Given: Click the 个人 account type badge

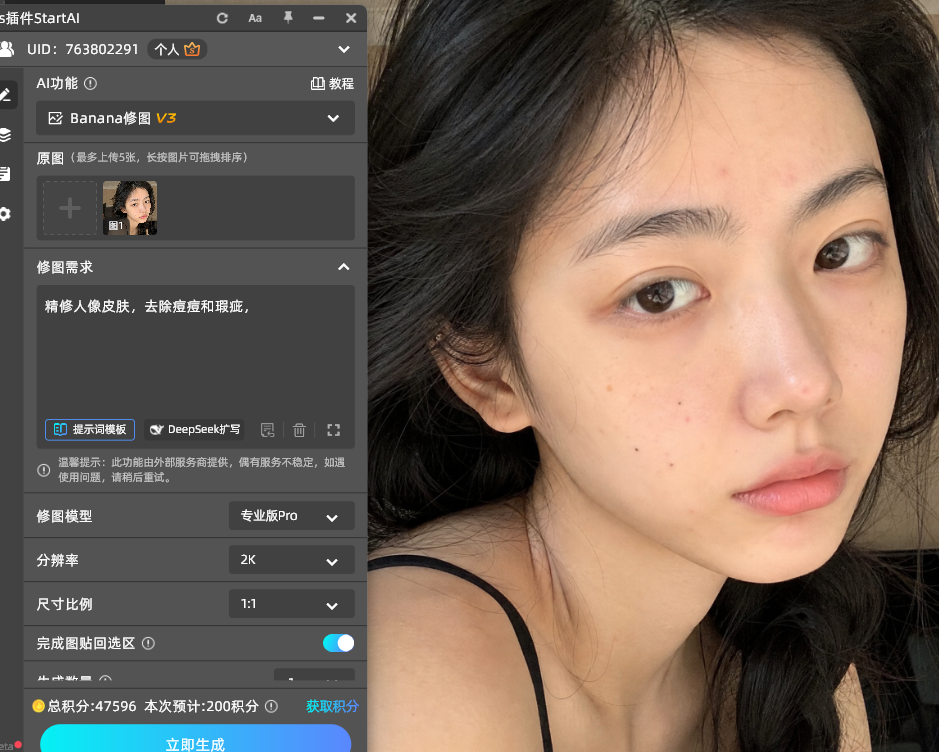Looking at the screenshot, I should [x=177, y=49].
